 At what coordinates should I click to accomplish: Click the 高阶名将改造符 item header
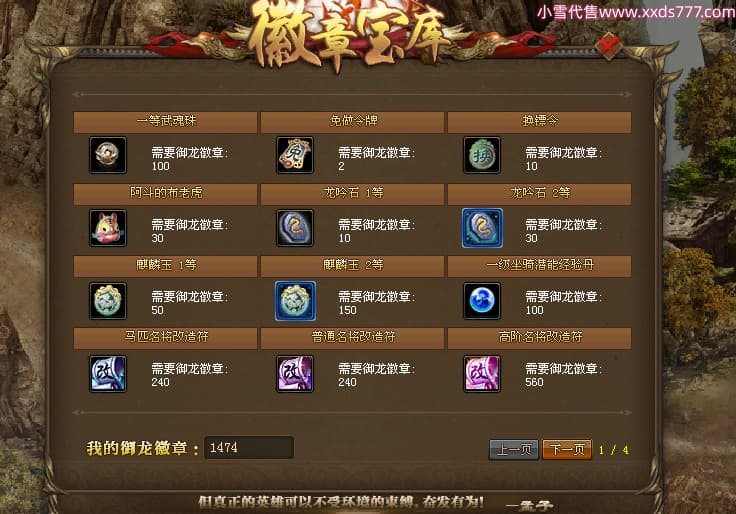tap(539, 338)
